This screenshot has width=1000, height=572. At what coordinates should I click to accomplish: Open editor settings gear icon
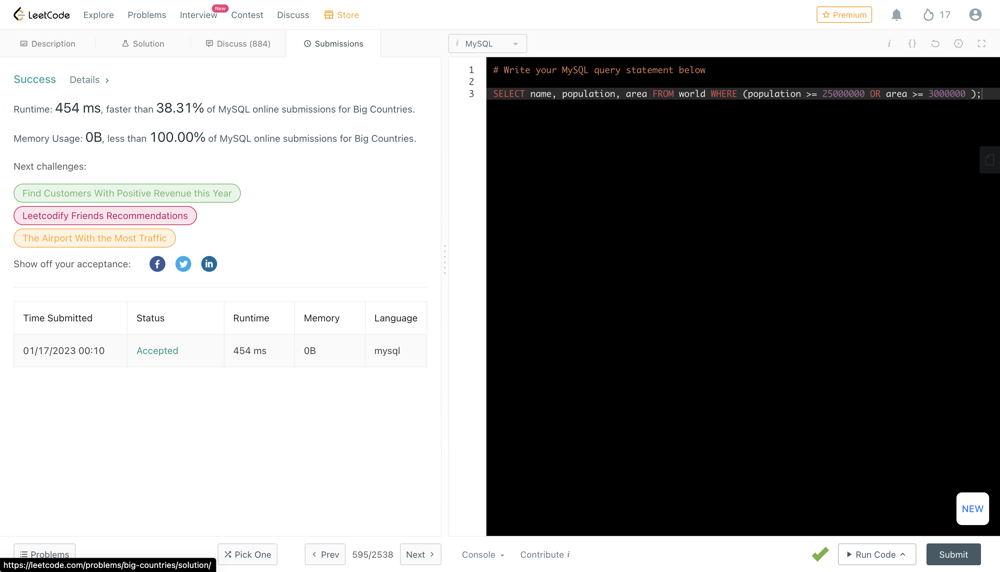(x=958, y=44)
